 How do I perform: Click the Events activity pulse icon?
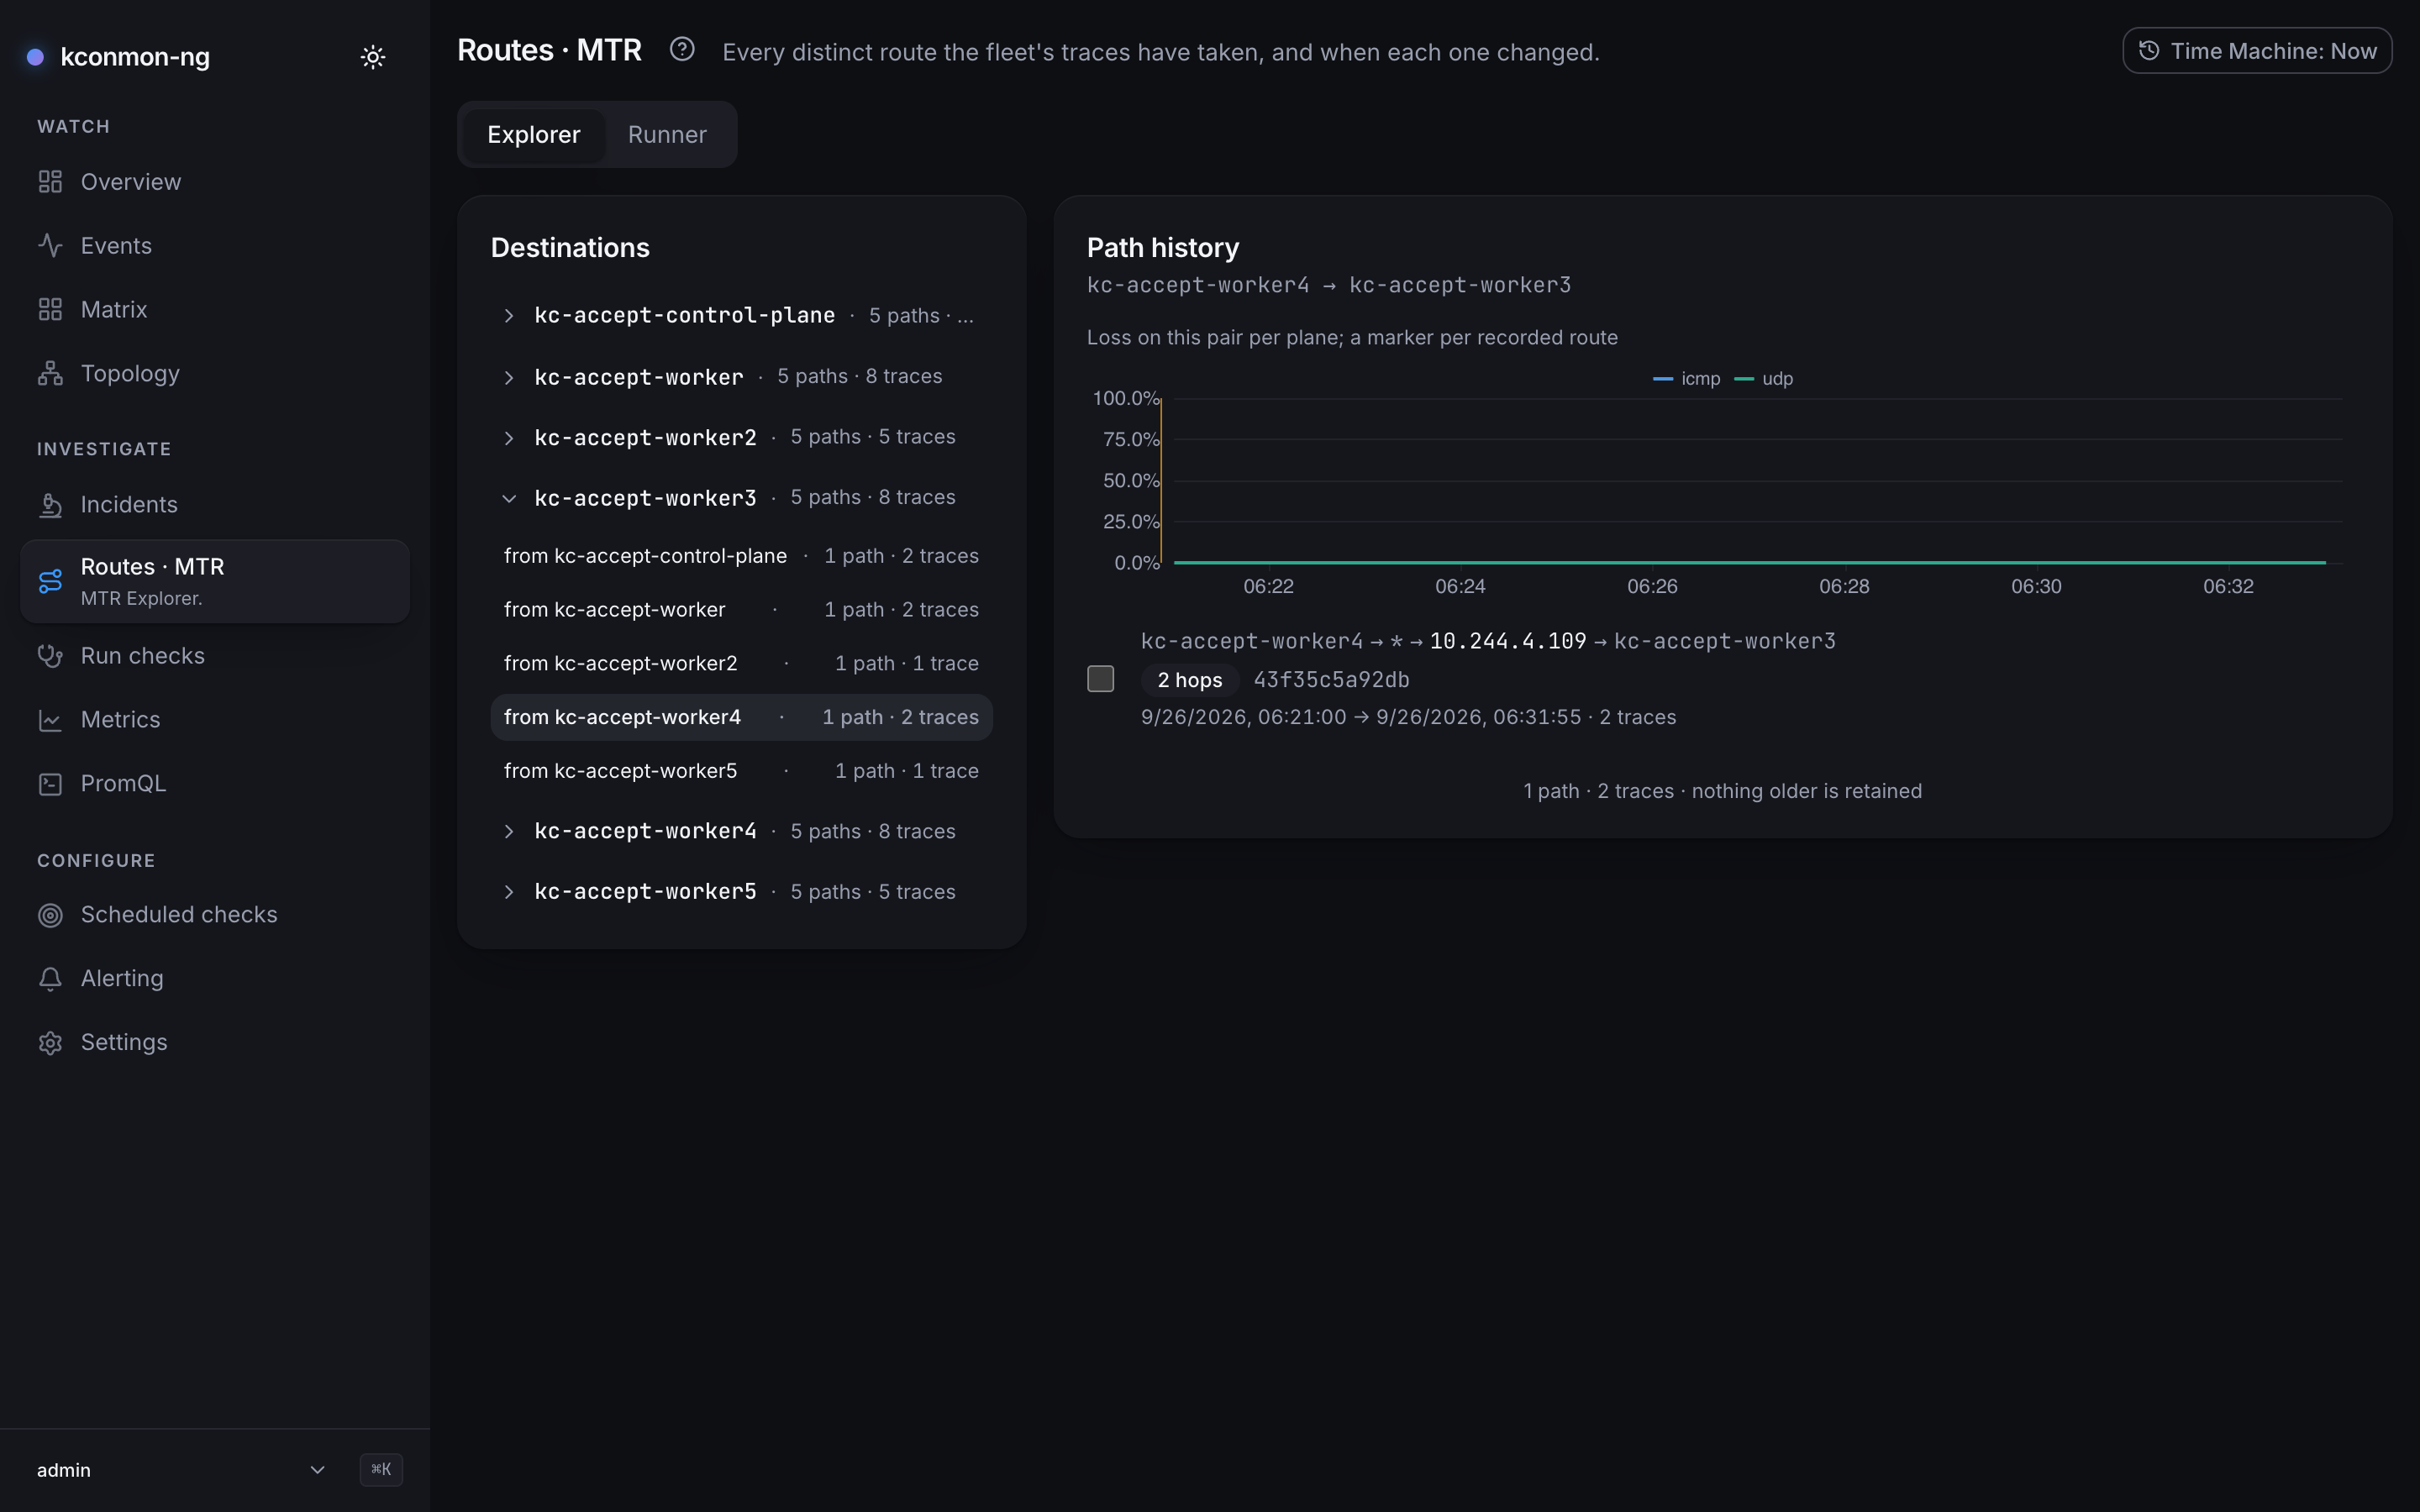coord(50,246)
